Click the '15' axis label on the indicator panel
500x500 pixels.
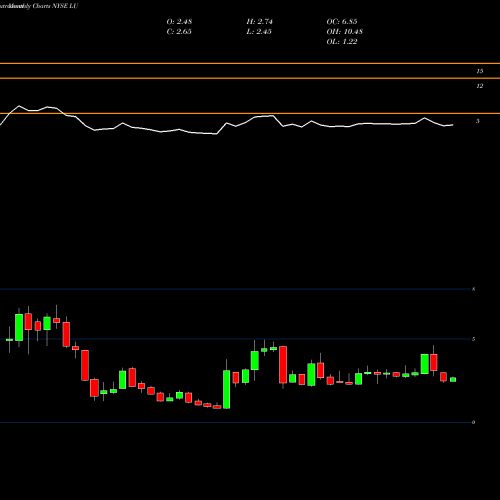[480, 71]
